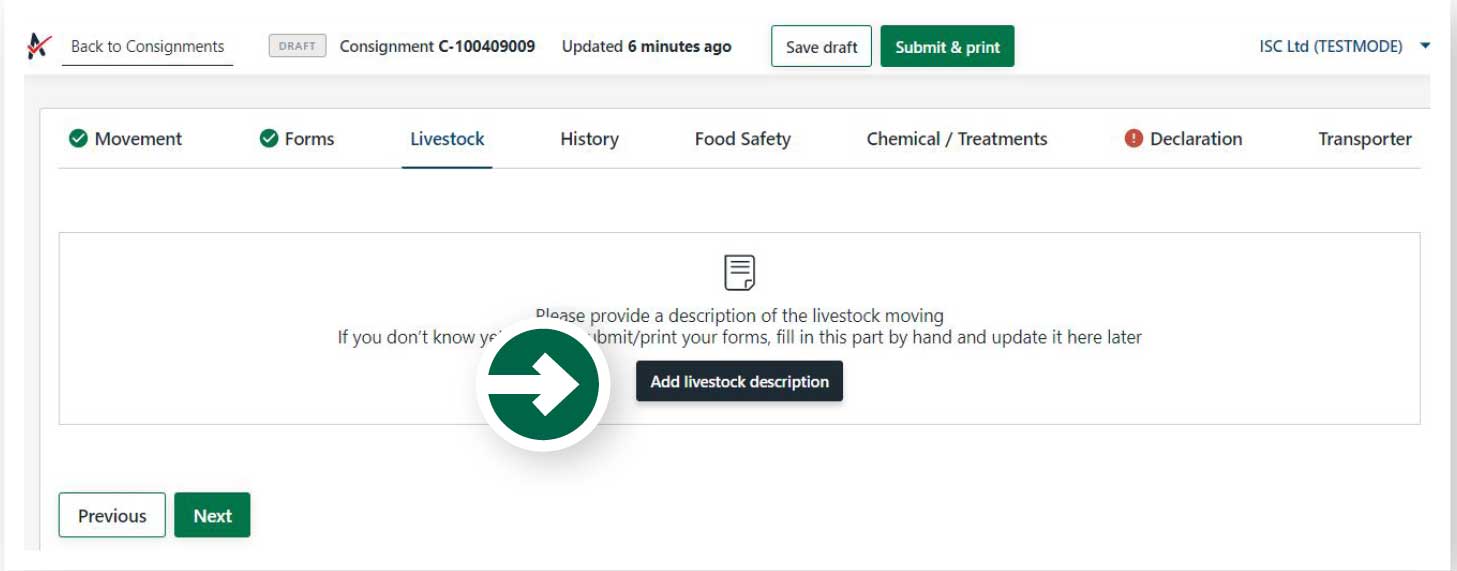The height and width of the screenshot is (571, 1457).
Task: Open the ISC Ltd (TESTMODE) account menu
Action: point(1331,46)
